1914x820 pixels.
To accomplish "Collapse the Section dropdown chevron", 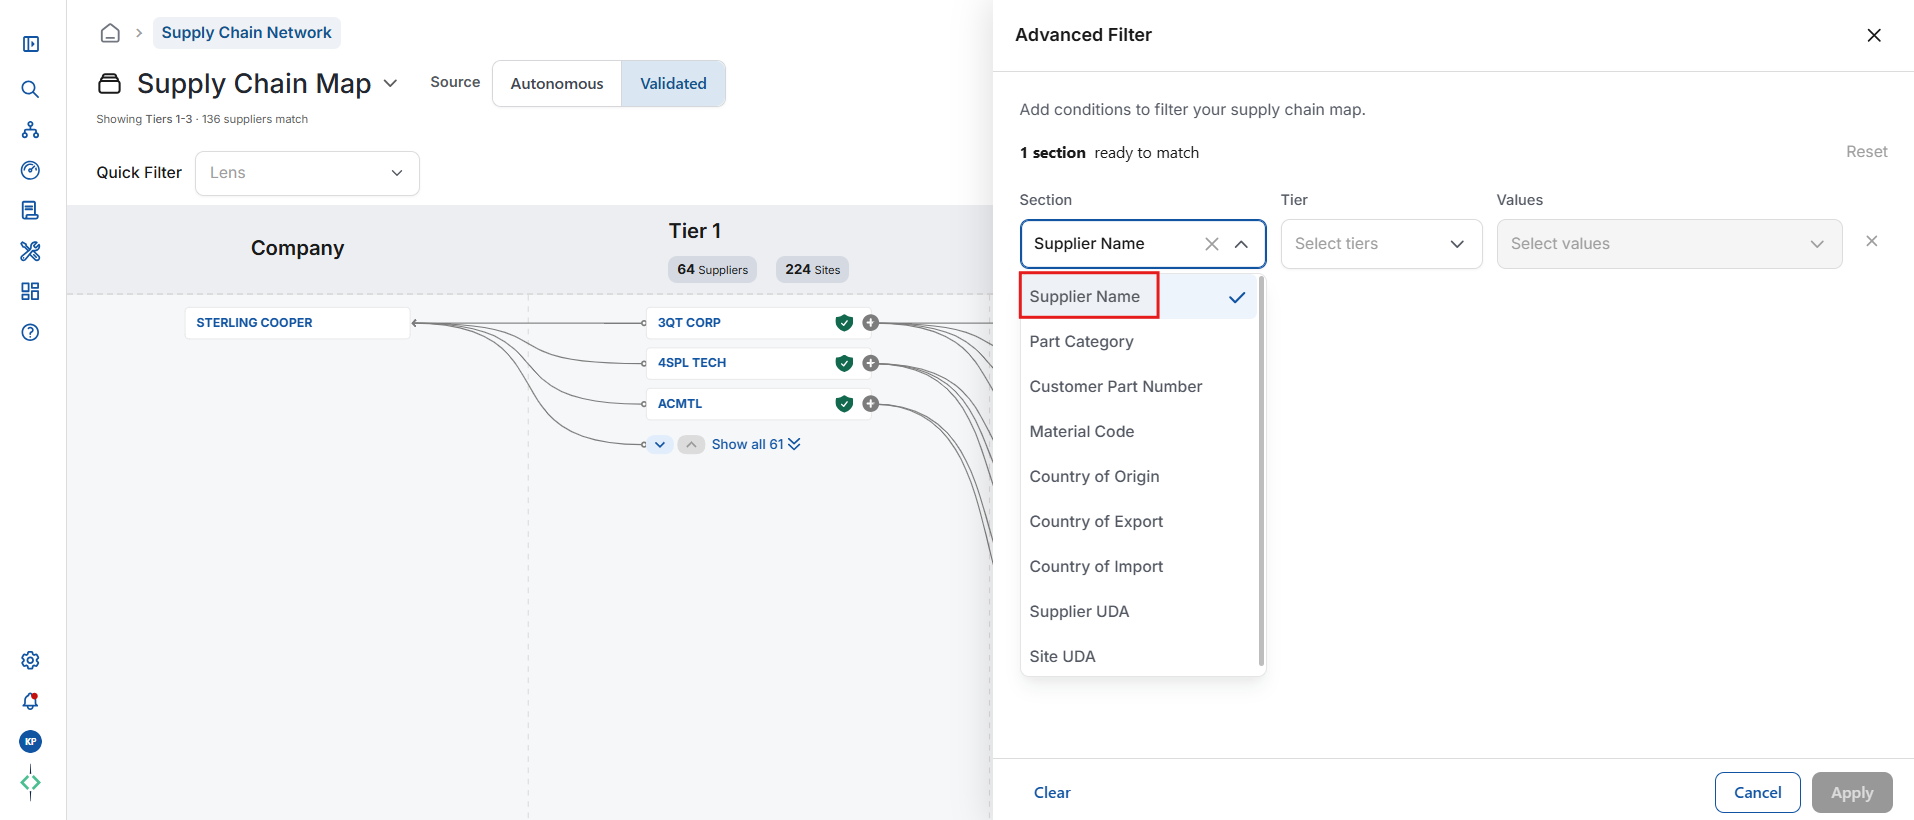I will coord(1241,244).
